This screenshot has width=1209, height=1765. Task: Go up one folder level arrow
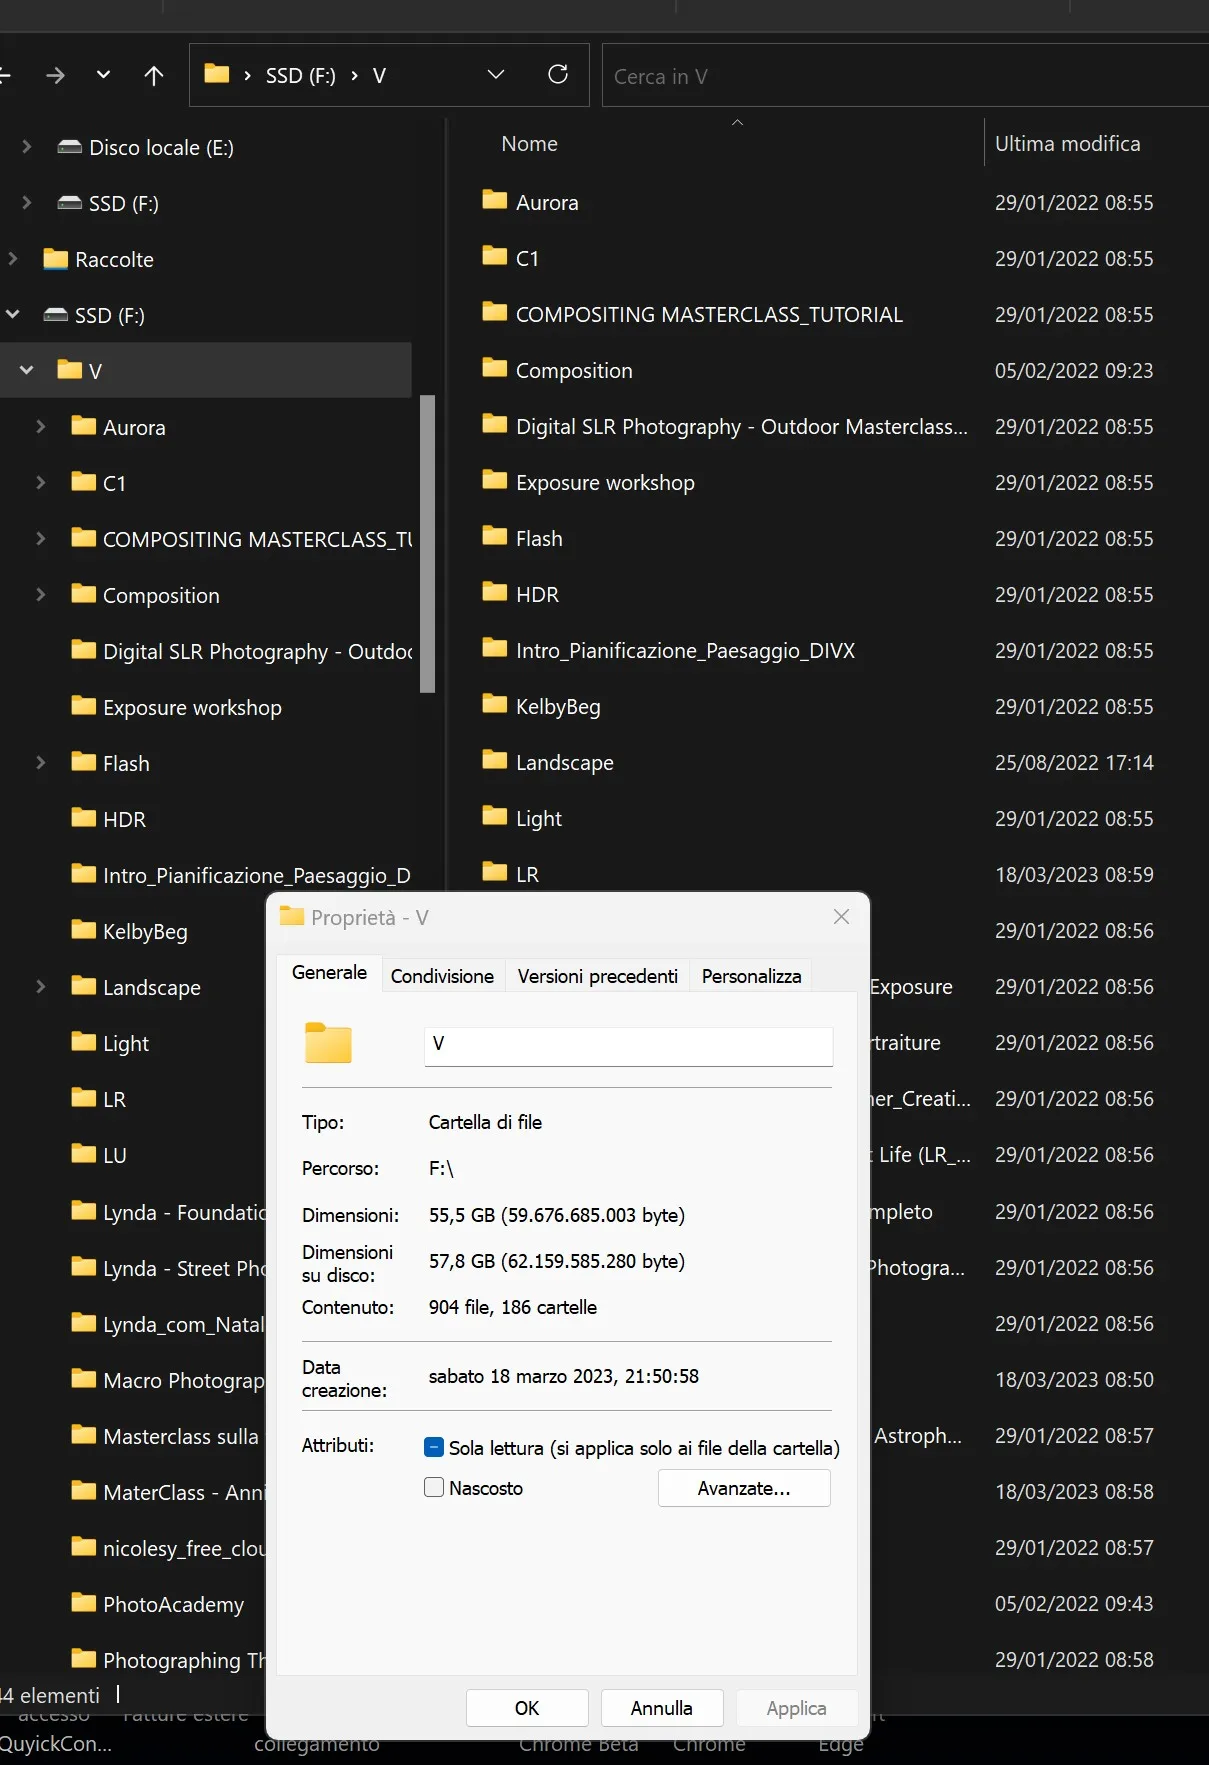coord(153,76)
